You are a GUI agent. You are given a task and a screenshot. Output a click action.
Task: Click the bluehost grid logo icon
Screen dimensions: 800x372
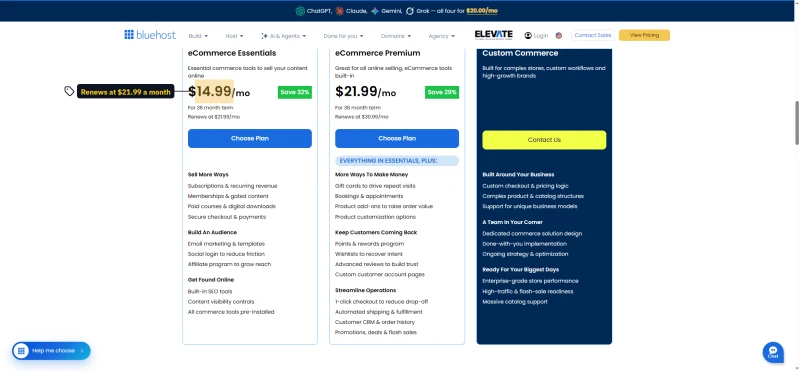[129, 35]
